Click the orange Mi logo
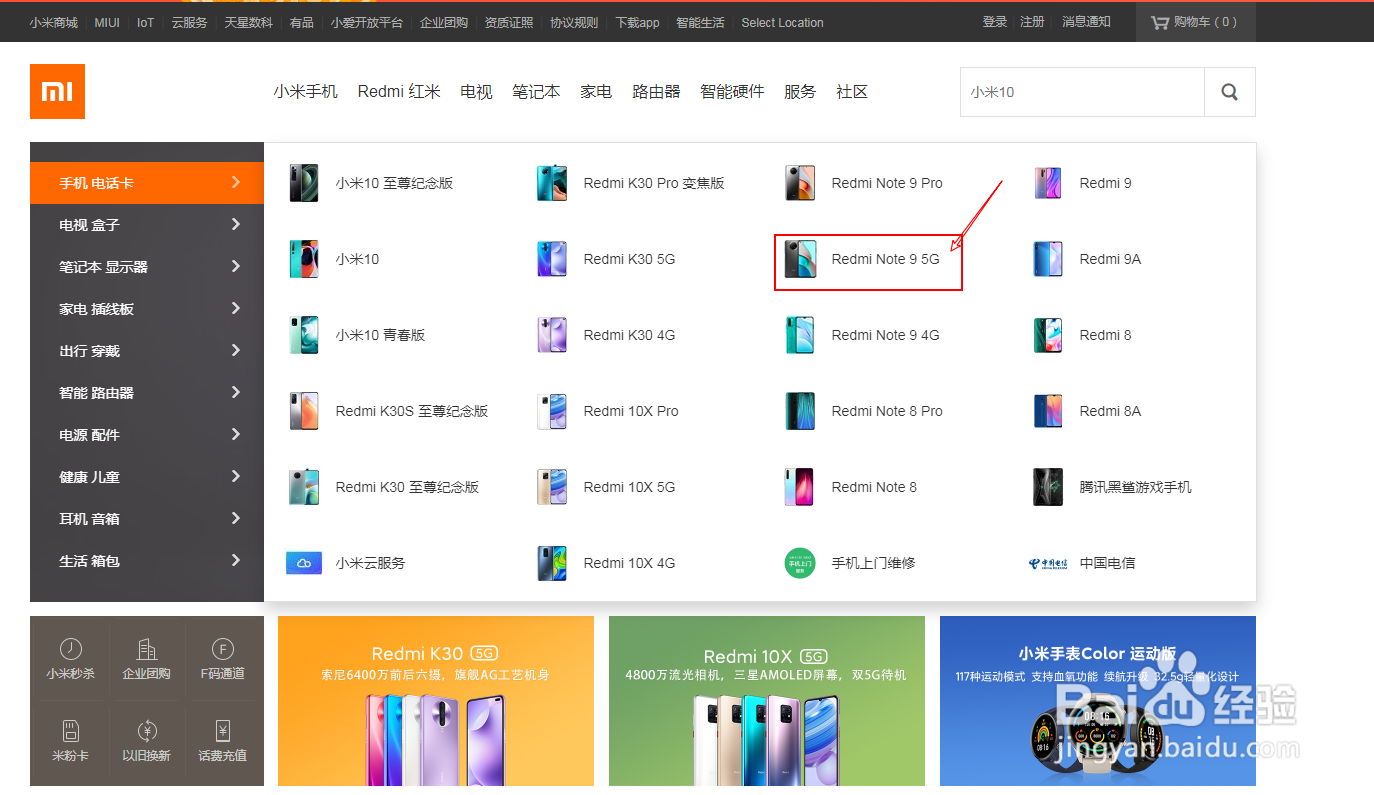The width and height of the screenshot is (1374, 795). tap(57, 91)
